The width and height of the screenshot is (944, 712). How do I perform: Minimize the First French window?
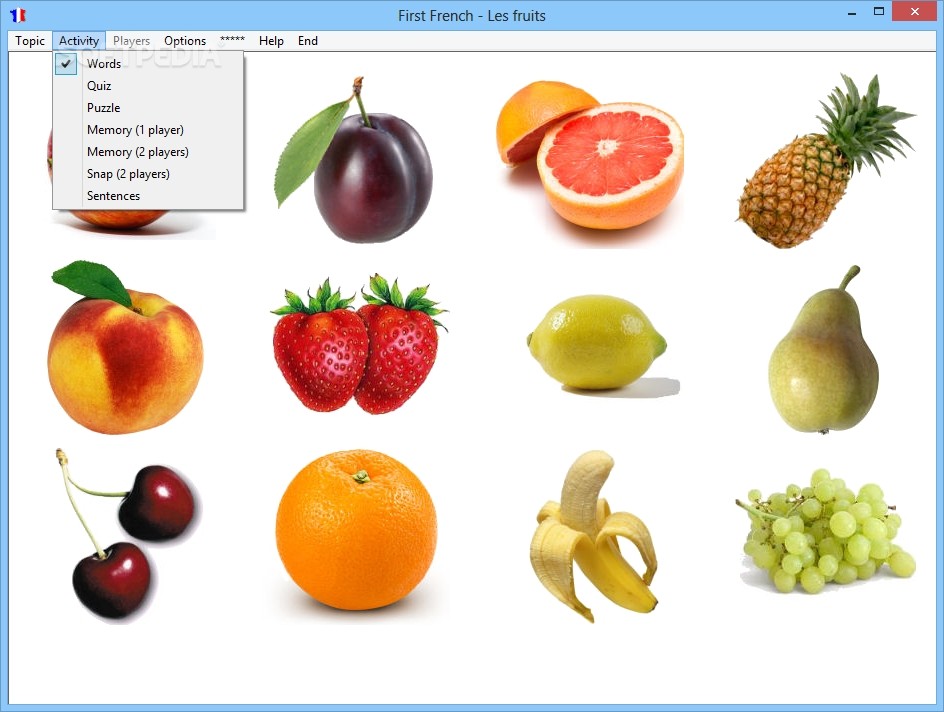click(x=851, y=13)
